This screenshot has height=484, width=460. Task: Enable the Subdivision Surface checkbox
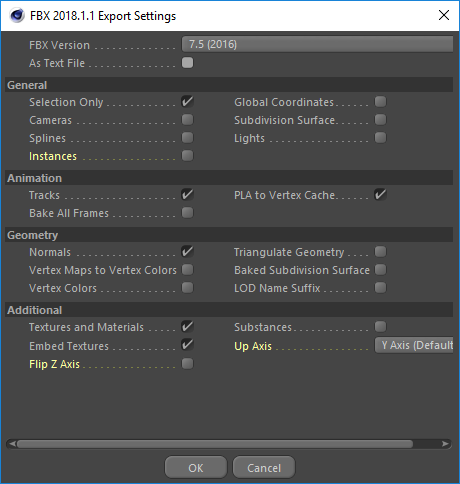[x=380, y=120]
